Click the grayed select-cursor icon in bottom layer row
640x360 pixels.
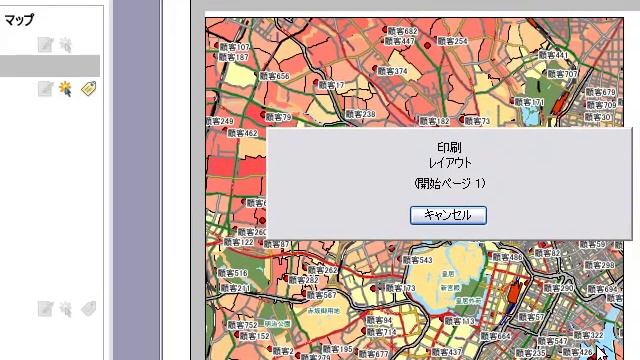click(x=66, y=309)
